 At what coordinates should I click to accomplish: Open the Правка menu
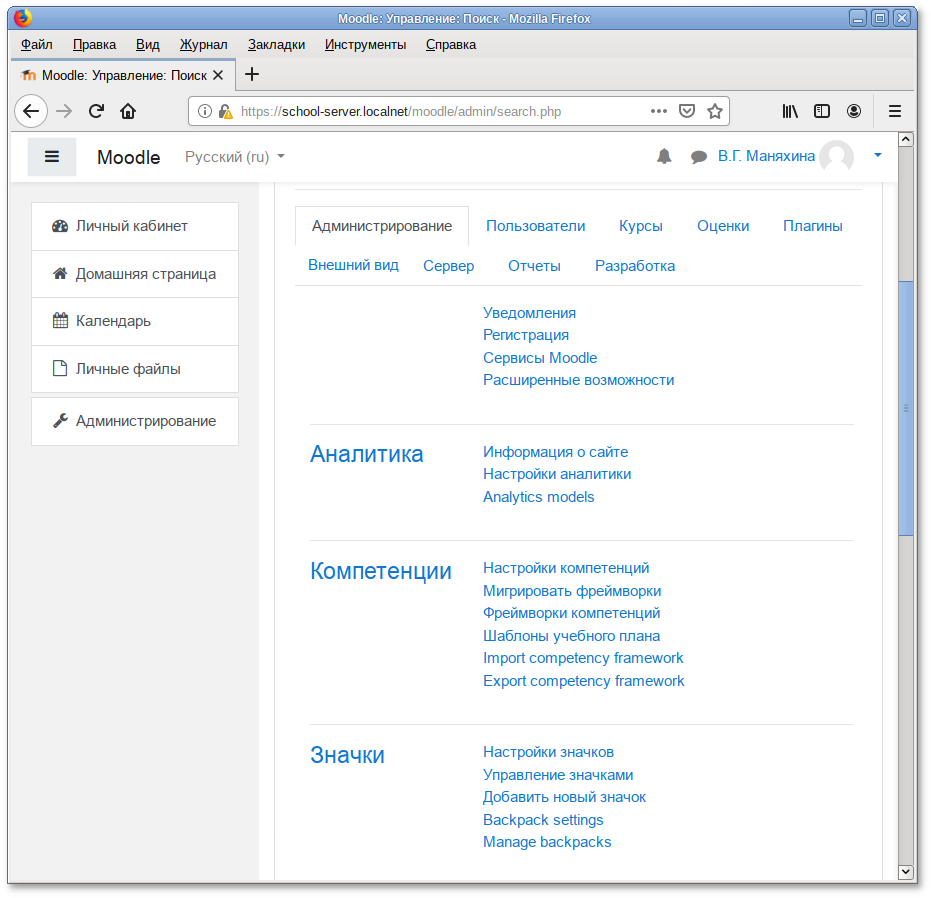(x=94, y=45)
